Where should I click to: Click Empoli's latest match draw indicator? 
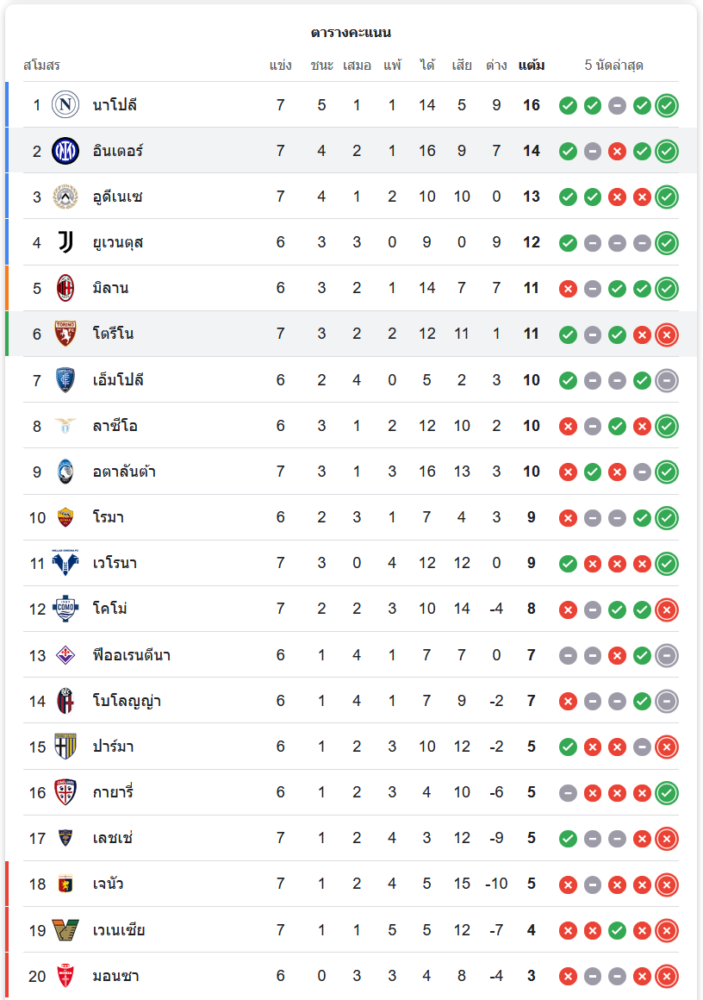pyautogui.click(x=667, y=380)
